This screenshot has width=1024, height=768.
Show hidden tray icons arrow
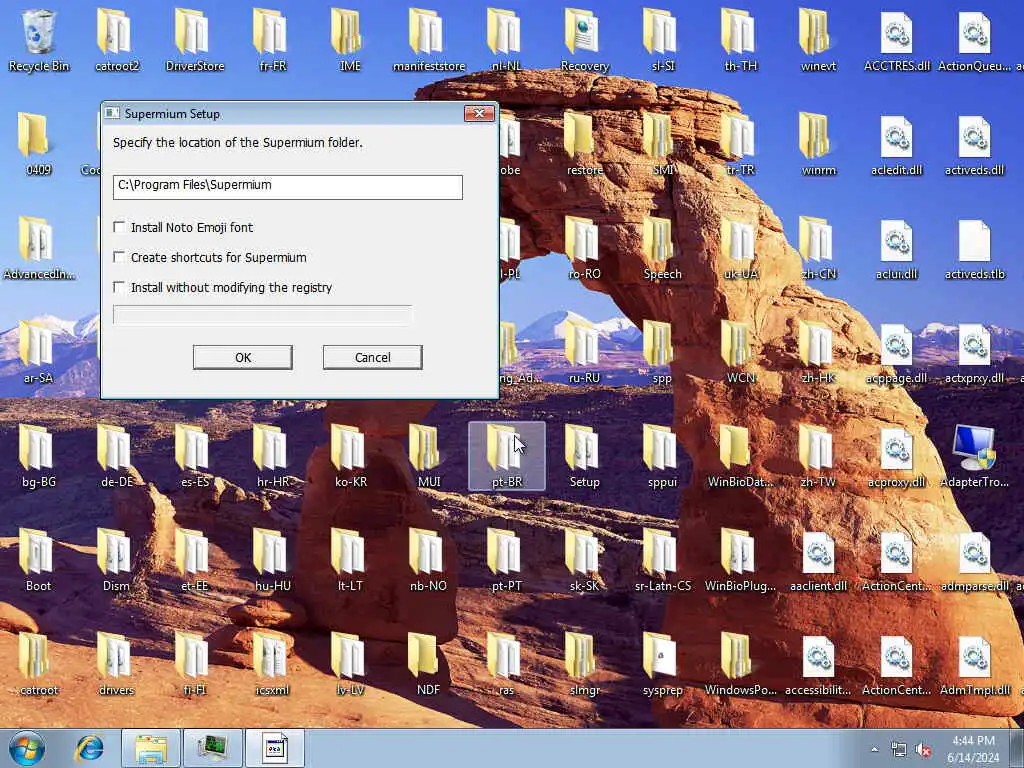(x=874, y=749)
